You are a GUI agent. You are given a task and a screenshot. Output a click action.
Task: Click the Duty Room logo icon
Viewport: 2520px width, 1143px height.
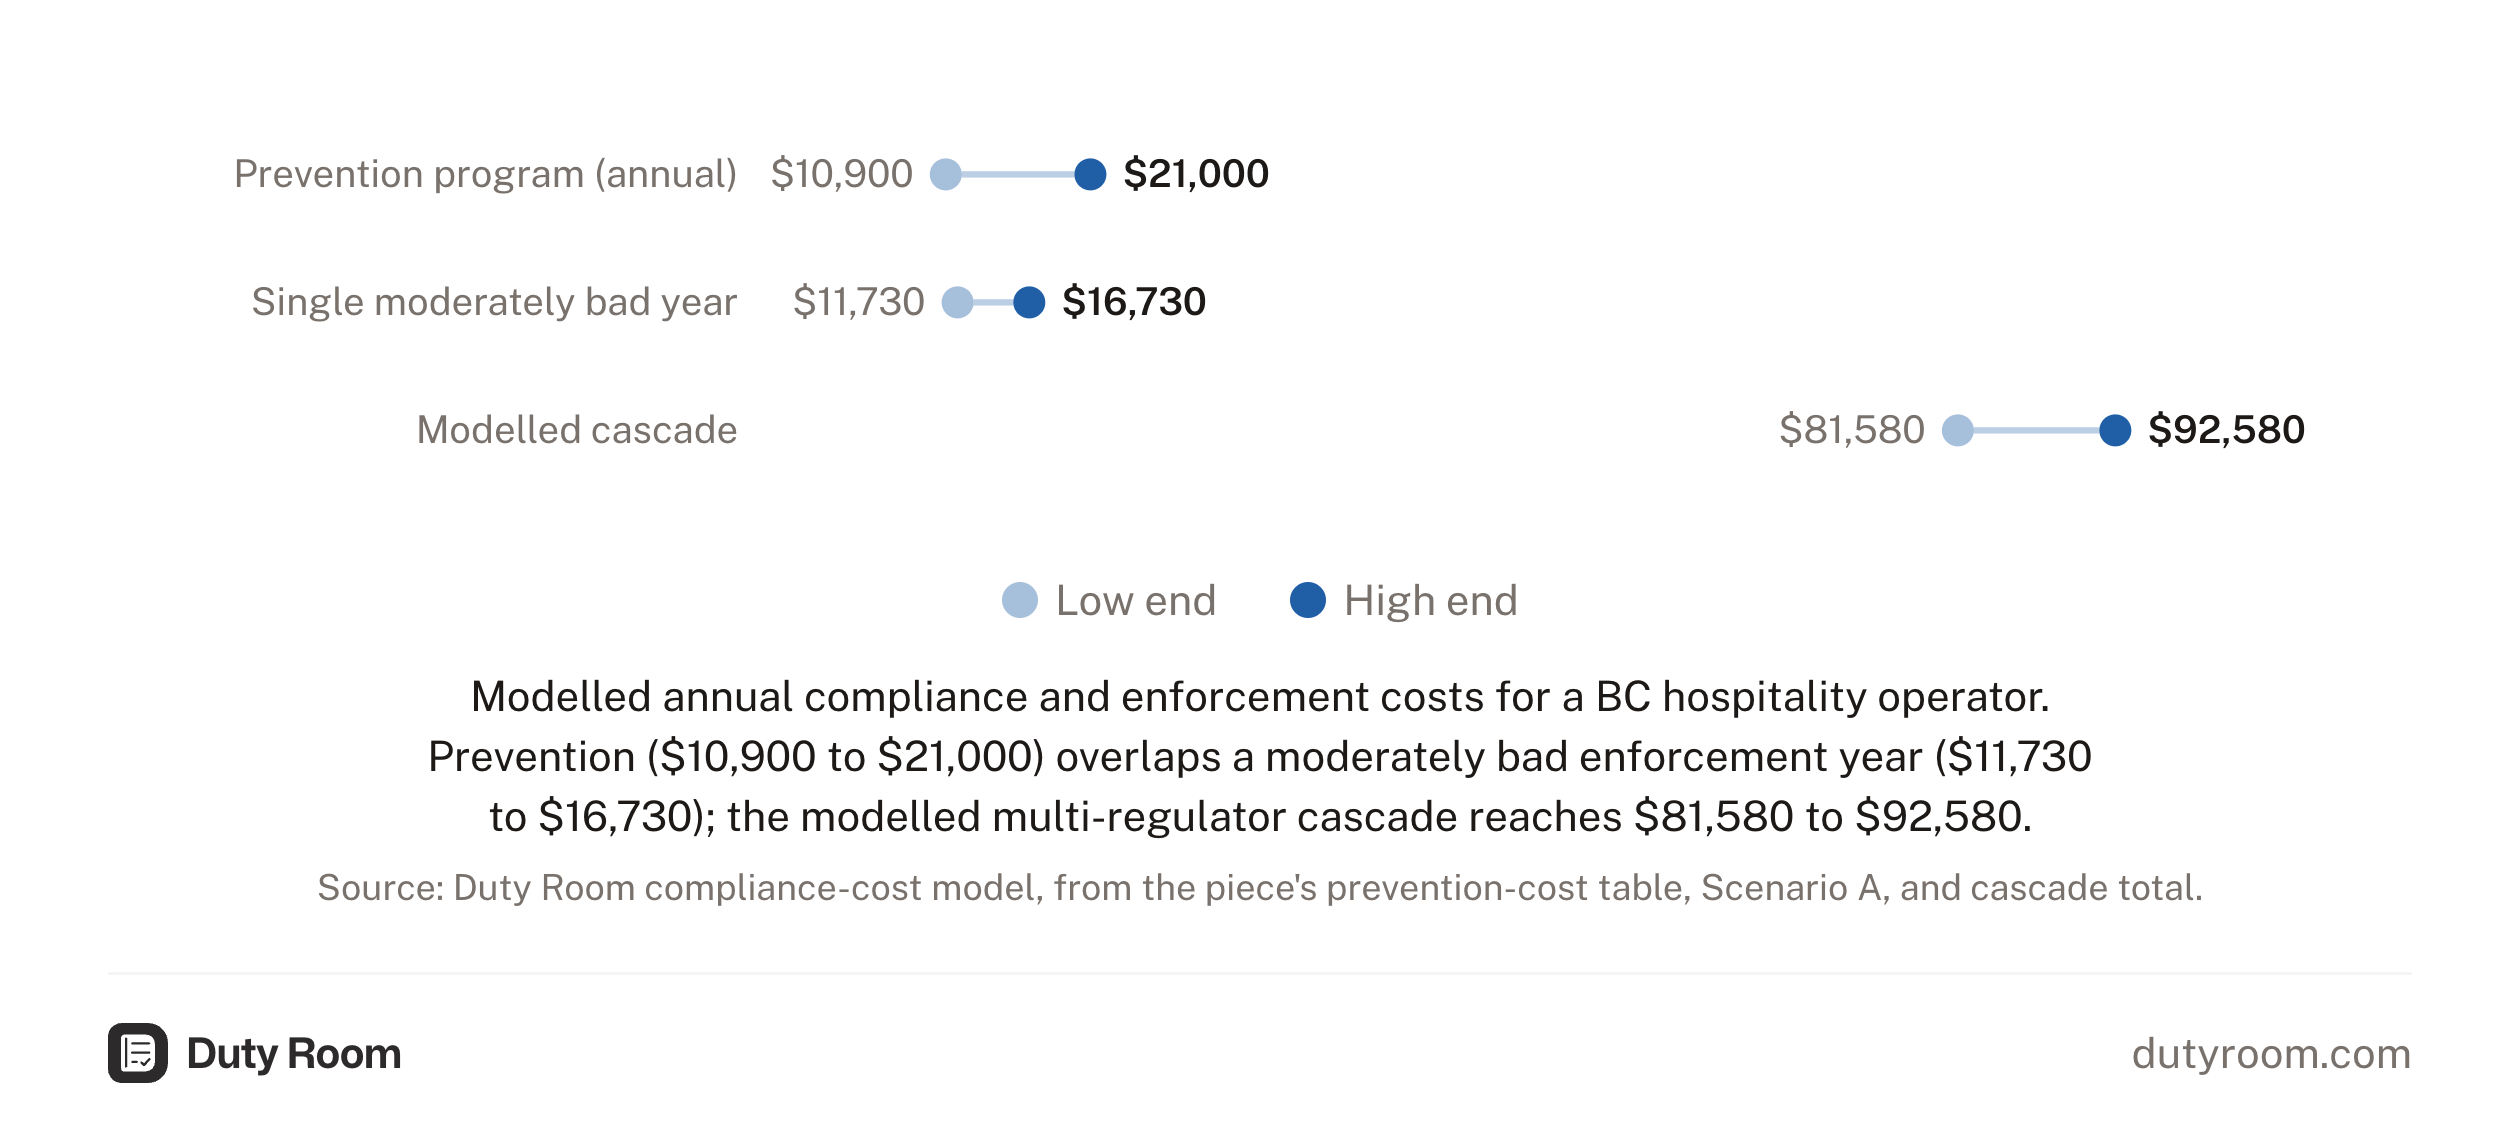[x=138, y=1053]
